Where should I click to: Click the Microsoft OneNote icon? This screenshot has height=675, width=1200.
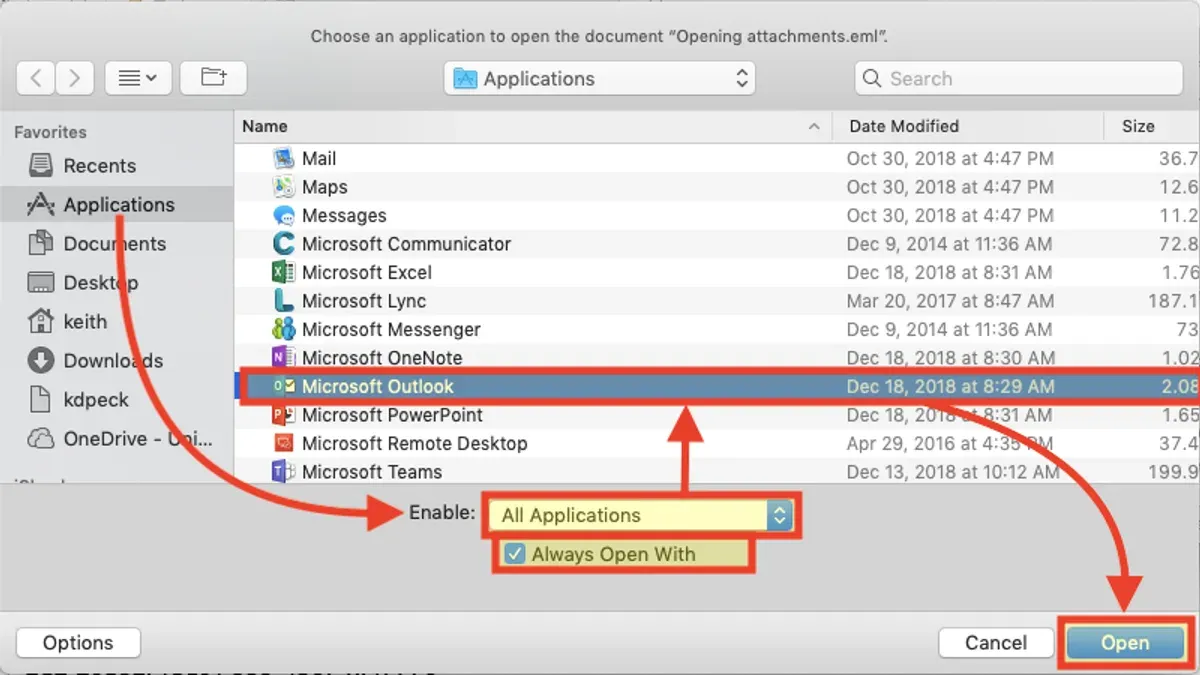click(284, 358)
